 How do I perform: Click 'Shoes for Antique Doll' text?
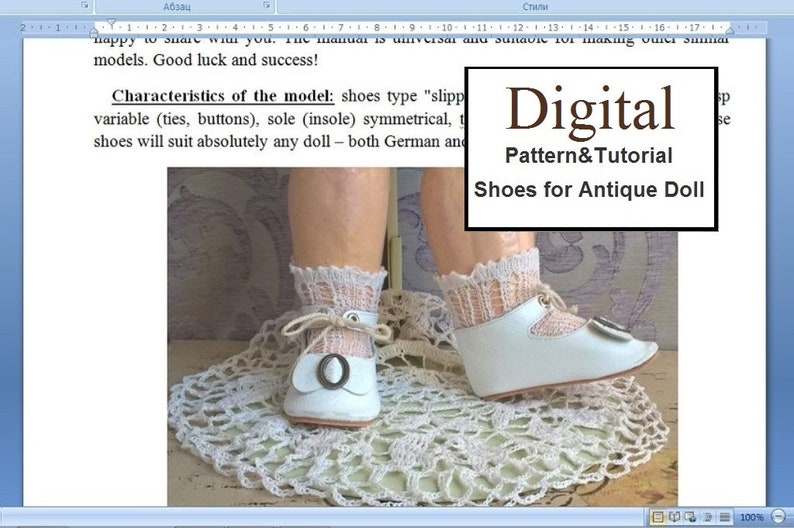pyautogui.click(x=589, y=190)
